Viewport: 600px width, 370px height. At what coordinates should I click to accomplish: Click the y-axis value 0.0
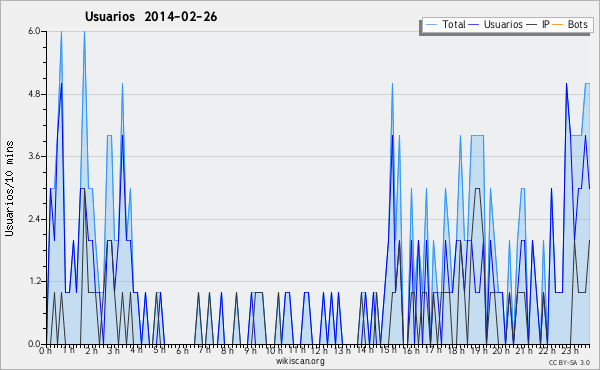tap(34, 344)
